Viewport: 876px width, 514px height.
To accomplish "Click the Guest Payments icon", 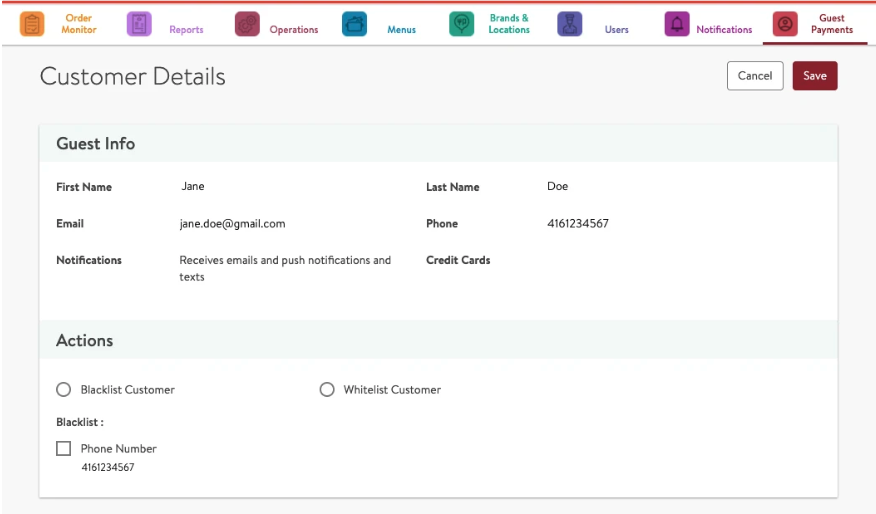I will coord(785,24).
